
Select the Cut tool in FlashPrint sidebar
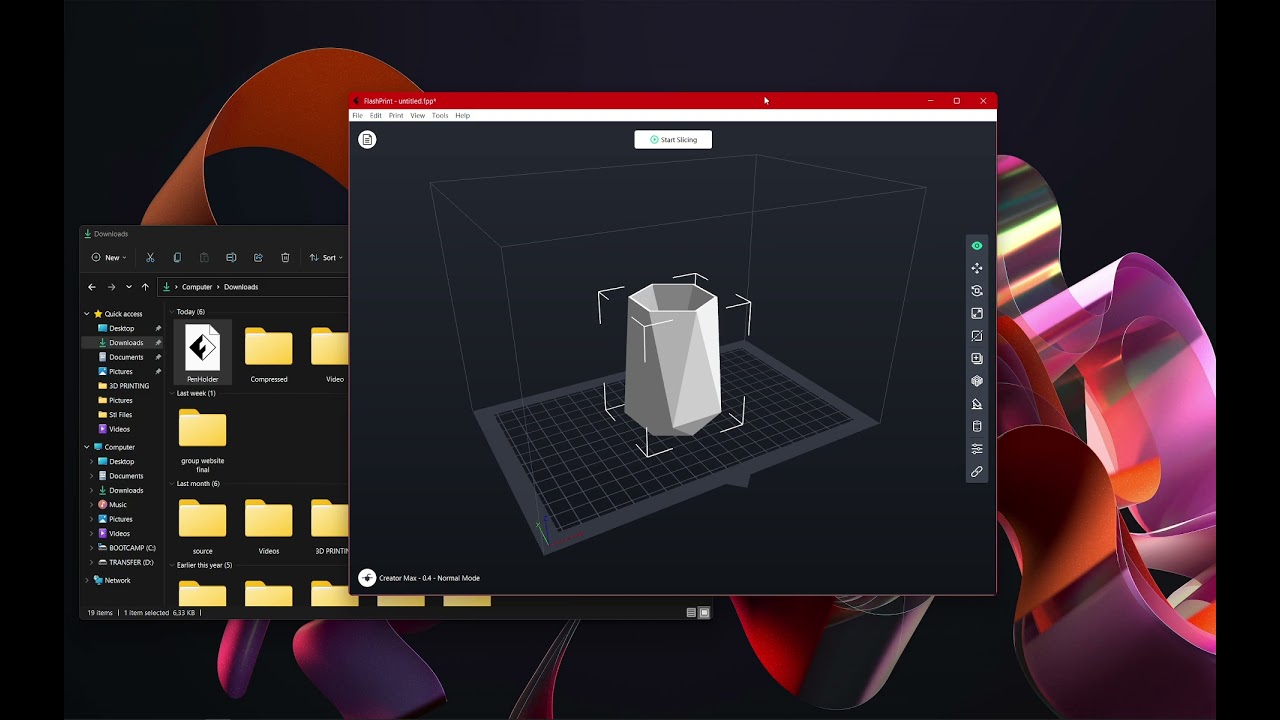point(977,336)
